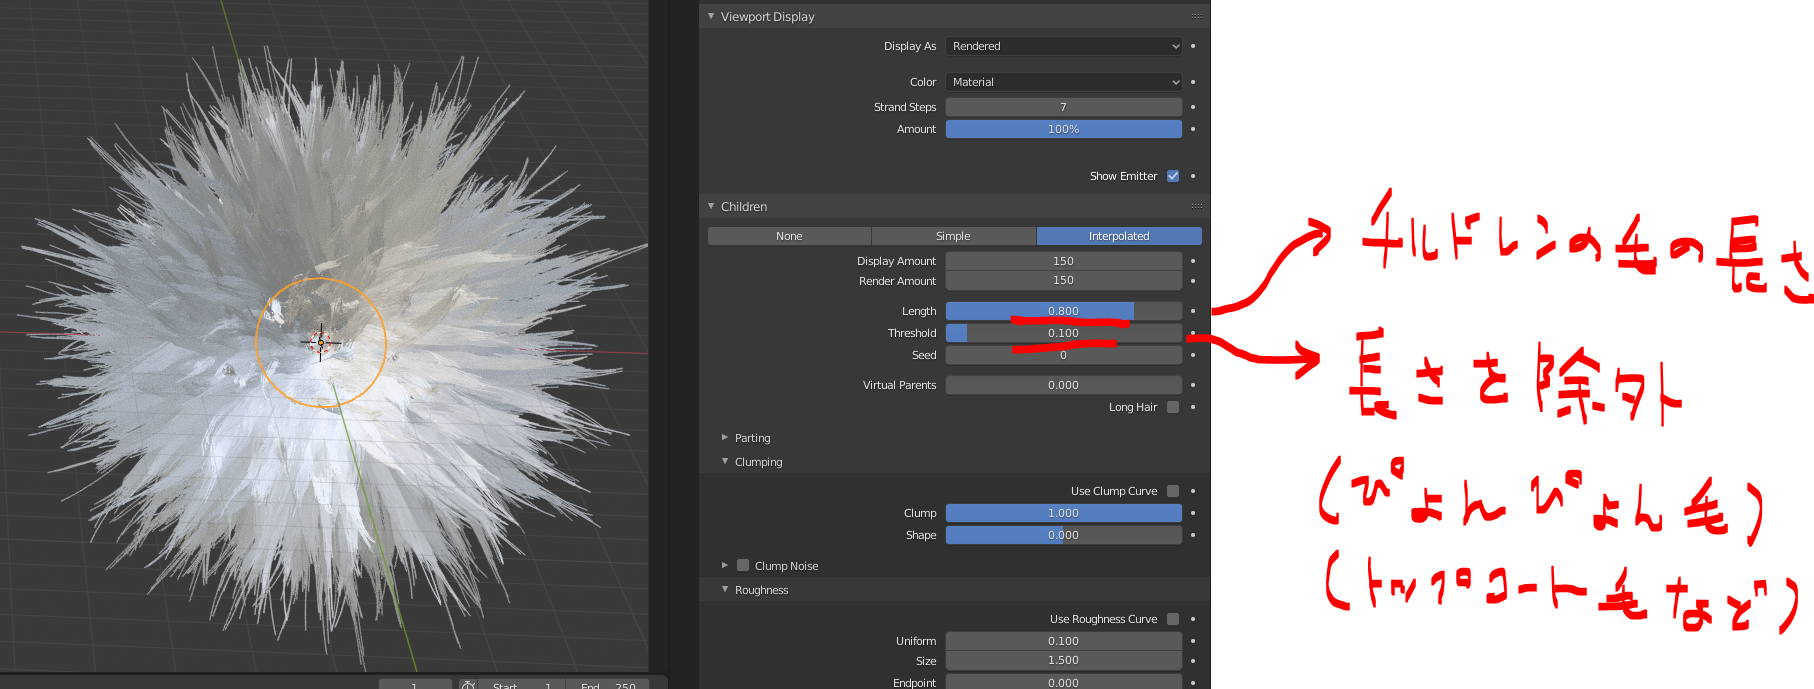The width and height of the screenshot is (1814, 689).
Task: Select the Interpolated children type
Action: click(1119, 236)
